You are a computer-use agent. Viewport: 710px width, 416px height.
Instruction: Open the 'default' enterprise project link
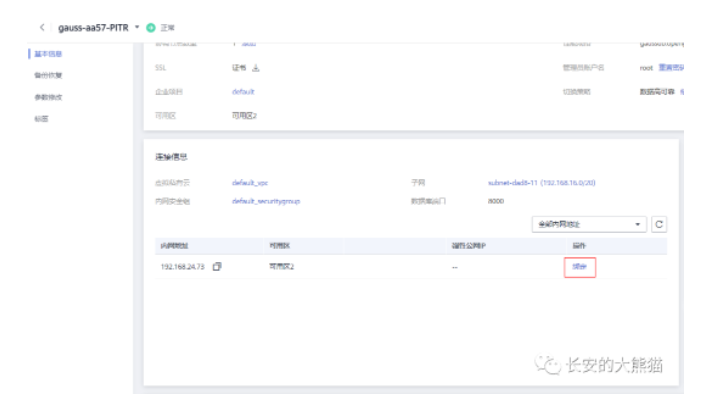click(x=243, y=92)
